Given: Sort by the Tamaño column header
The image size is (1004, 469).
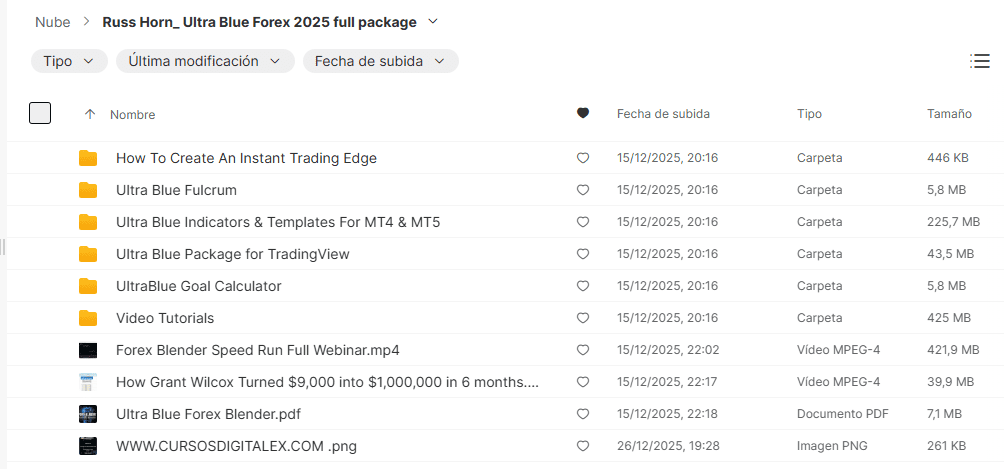Looking at the screenshot, I should pos(949,114).
